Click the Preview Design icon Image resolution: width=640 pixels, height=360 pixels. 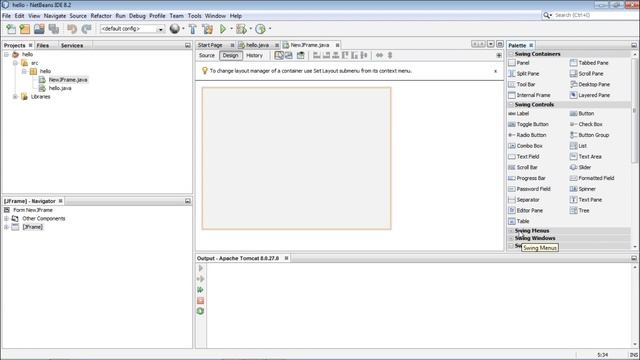coord(301,55)
